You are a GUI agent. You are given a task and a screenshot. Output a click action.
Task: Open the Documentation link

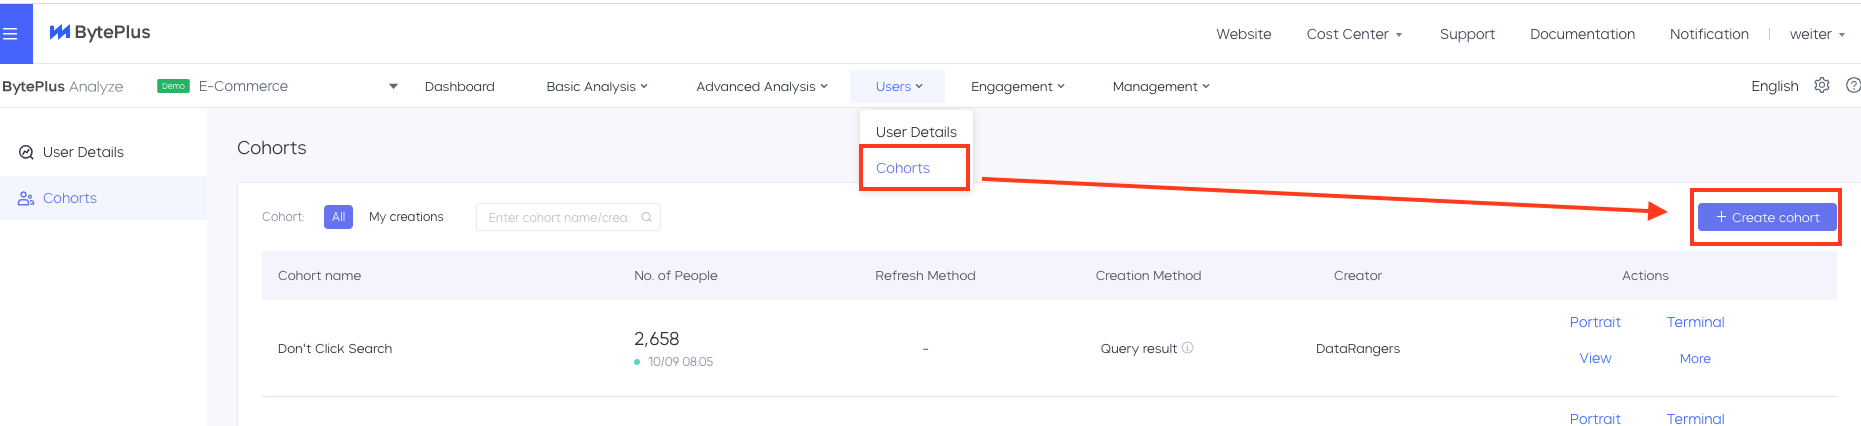click(x=1582, y=34)
